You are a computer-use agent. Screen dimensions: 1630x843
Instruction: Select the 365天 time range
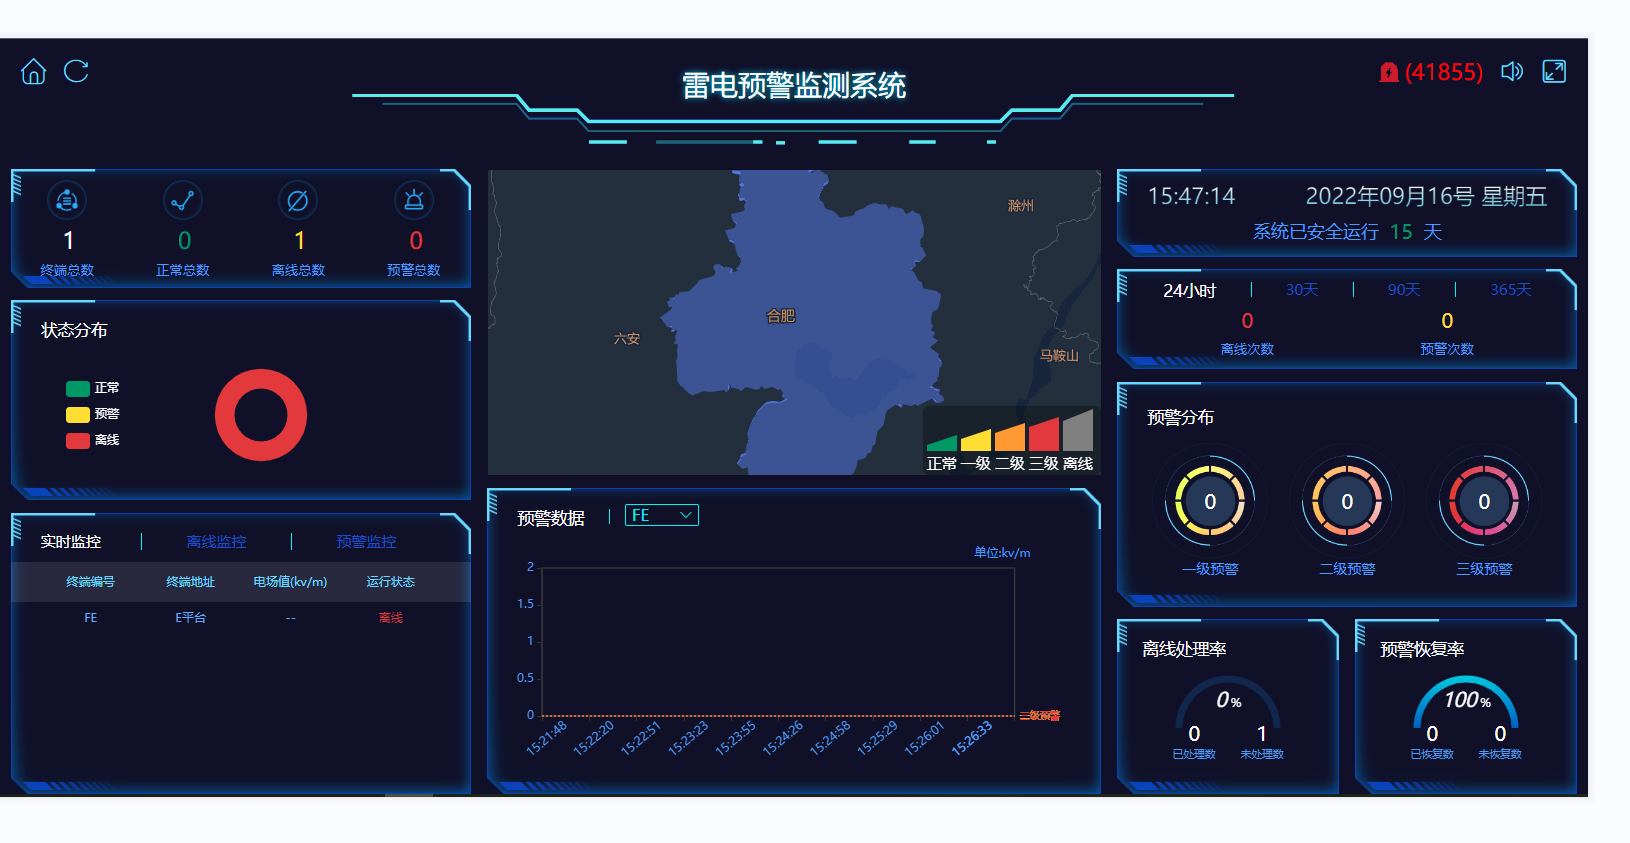[x=1510, y=290]
